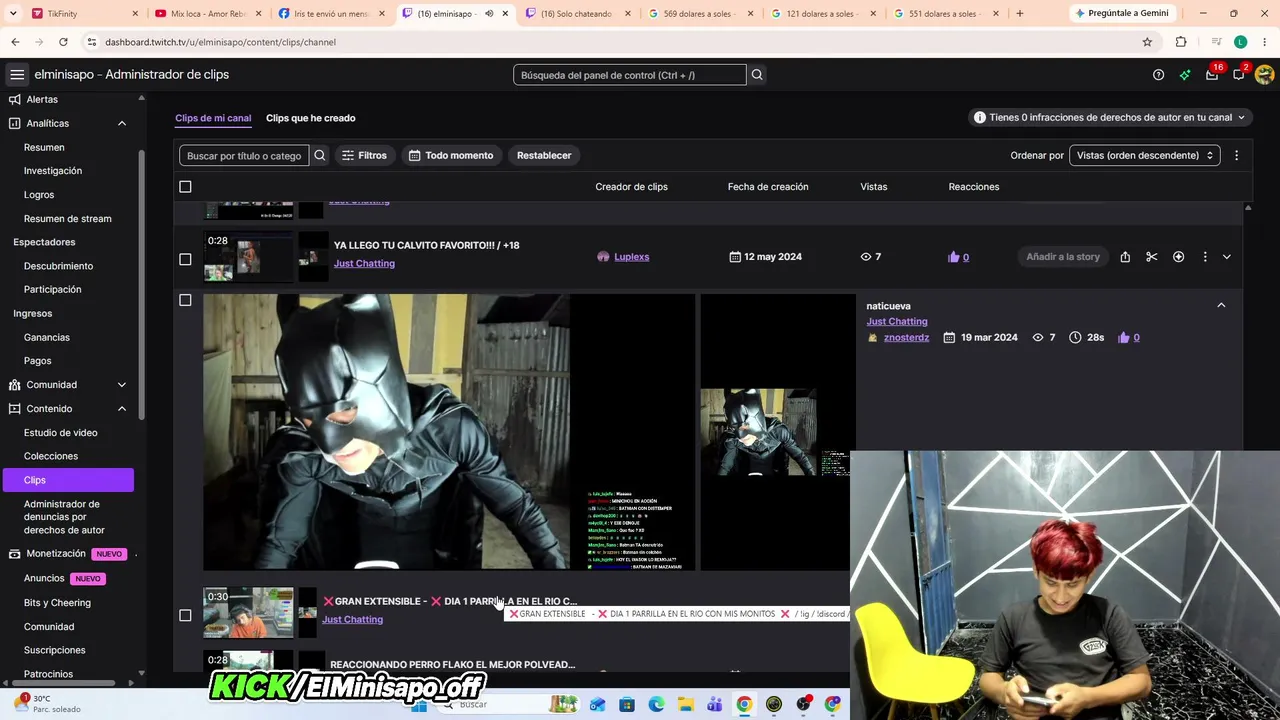Open the green sparkle shortcuts icon
The width and height of the screenshot is (1280, 720).
click(x=1185, y=75)
